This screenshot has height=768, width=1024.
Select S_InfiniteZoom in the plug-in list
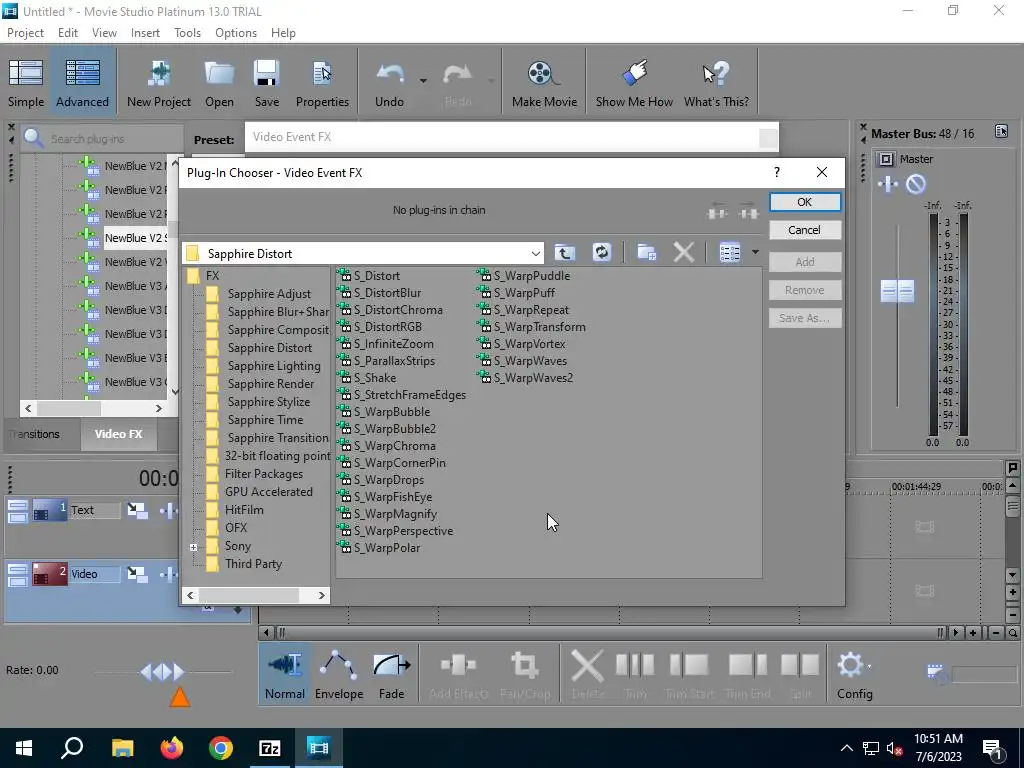click(385, 344)
